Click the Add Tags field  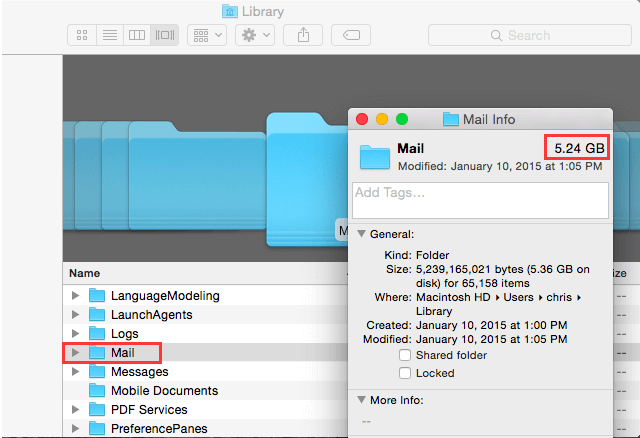click(x=480, y=200)
